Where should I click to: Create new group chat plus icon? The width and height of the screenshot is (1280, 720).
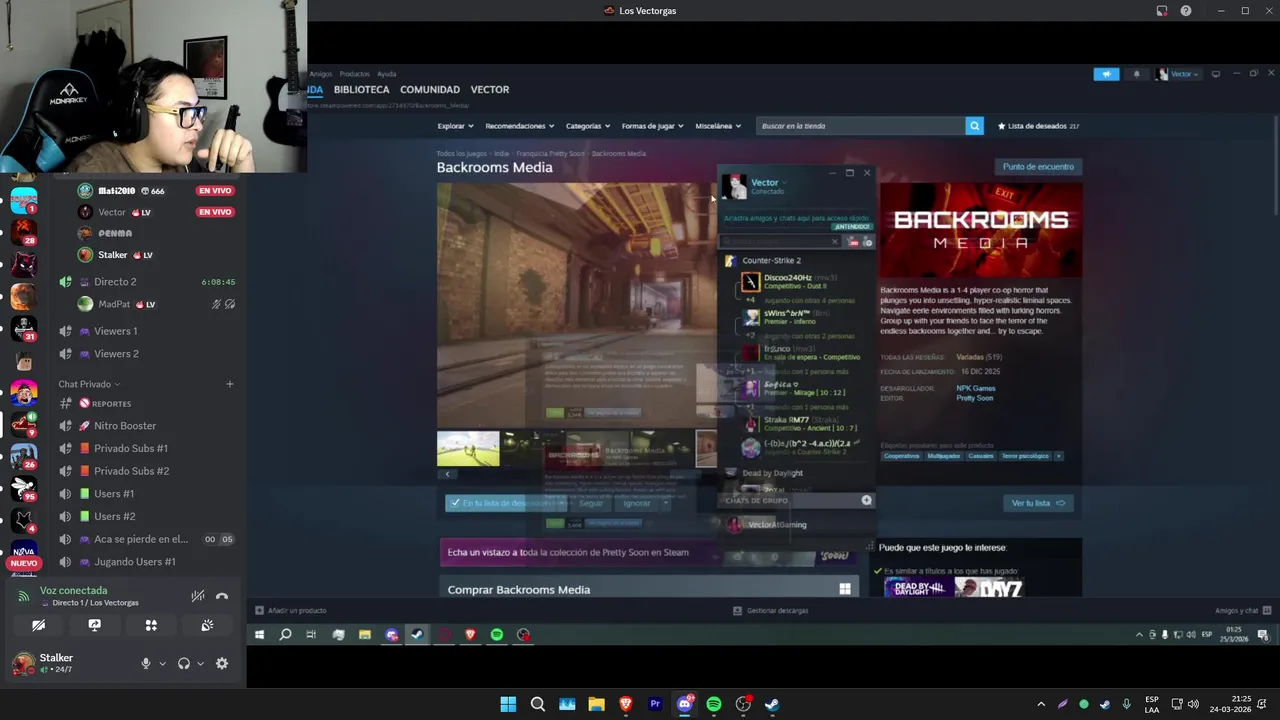[x=866, y=500]
